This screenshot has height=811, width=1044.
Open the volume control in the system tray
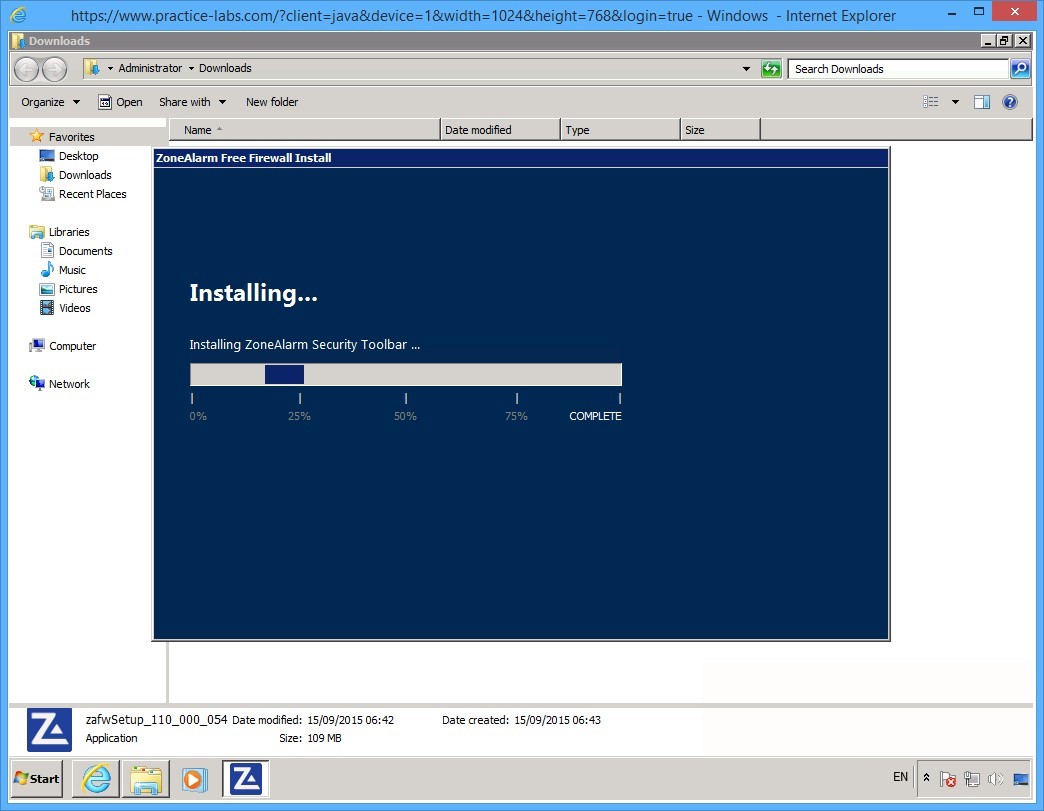[x=996, y=778]
